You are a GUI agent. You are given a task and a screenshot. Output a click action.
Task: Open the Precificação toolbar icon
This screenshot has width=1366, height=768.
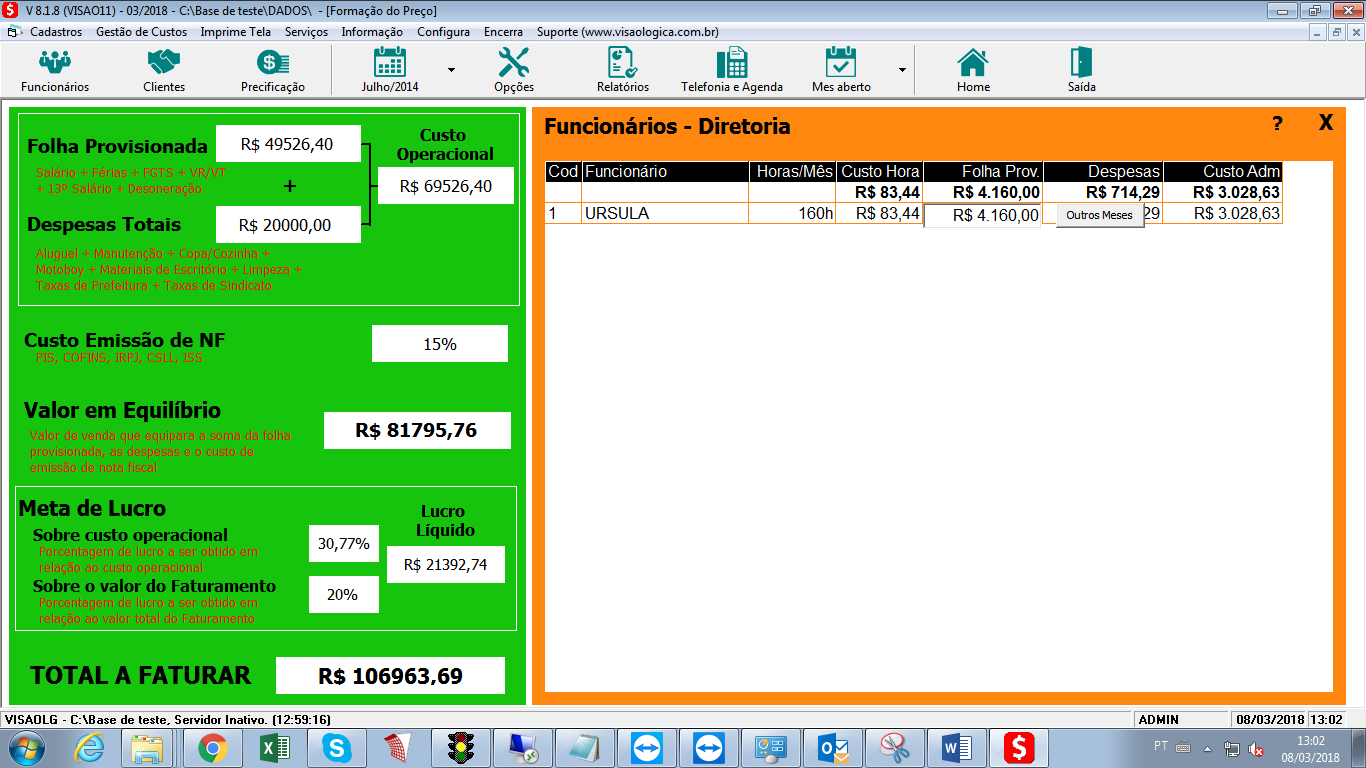(273, 63)
